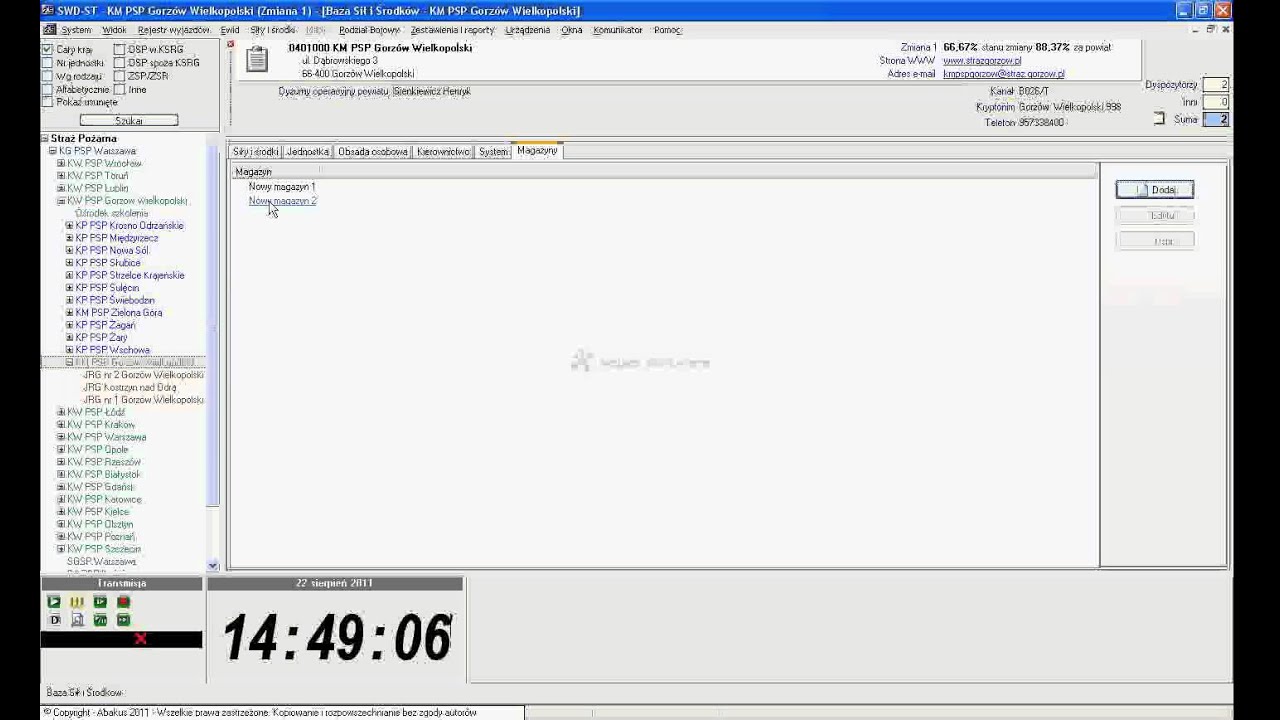
Task: Click the green step-forward transmission icon
Action: pyautogui.click(x=100, y=602)
